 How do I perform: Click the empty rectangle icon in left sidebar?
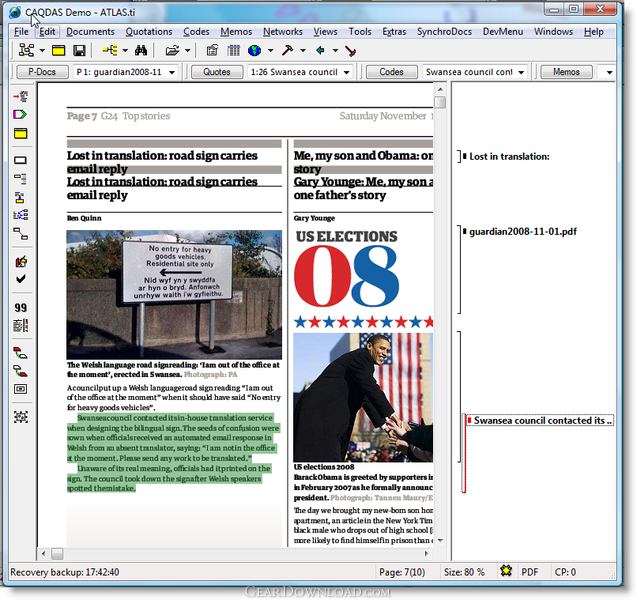(21, 160)
